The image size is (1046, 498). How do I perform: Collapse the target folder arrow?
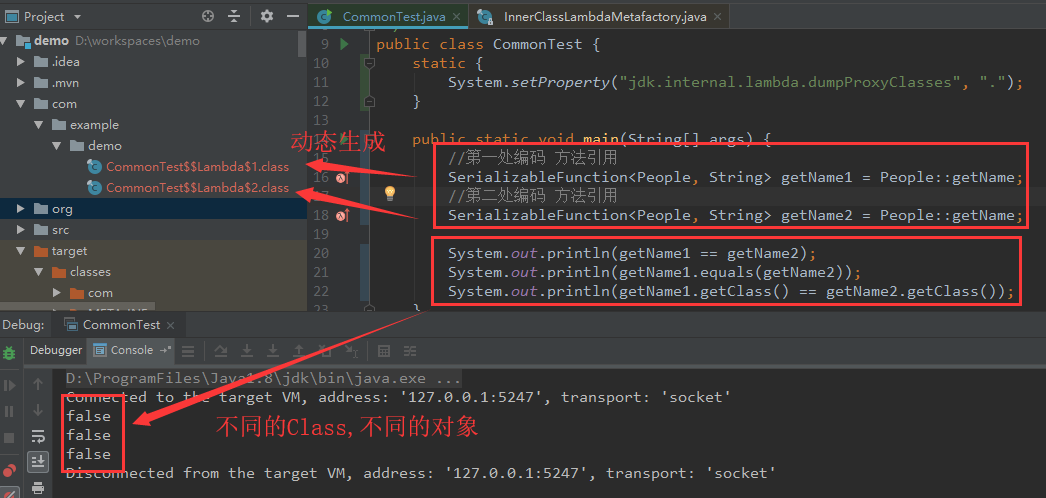coord(21,251)
